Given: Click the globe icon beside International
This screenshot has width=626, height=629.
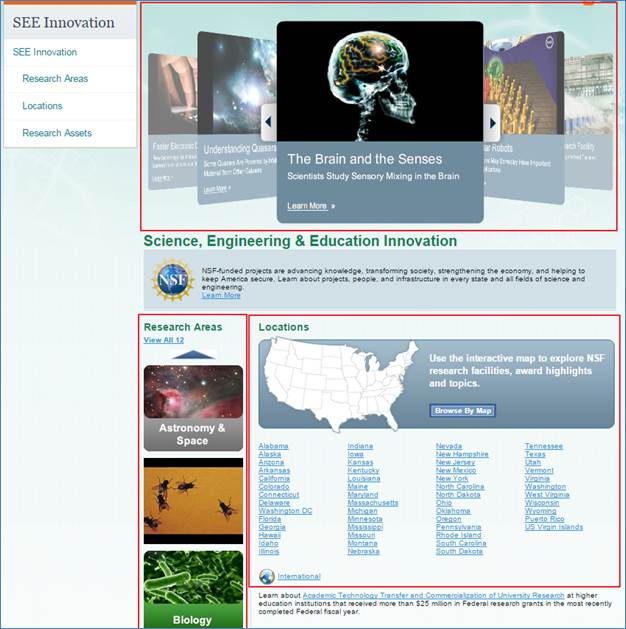Looking at the screenshot, I should (266, 576).
